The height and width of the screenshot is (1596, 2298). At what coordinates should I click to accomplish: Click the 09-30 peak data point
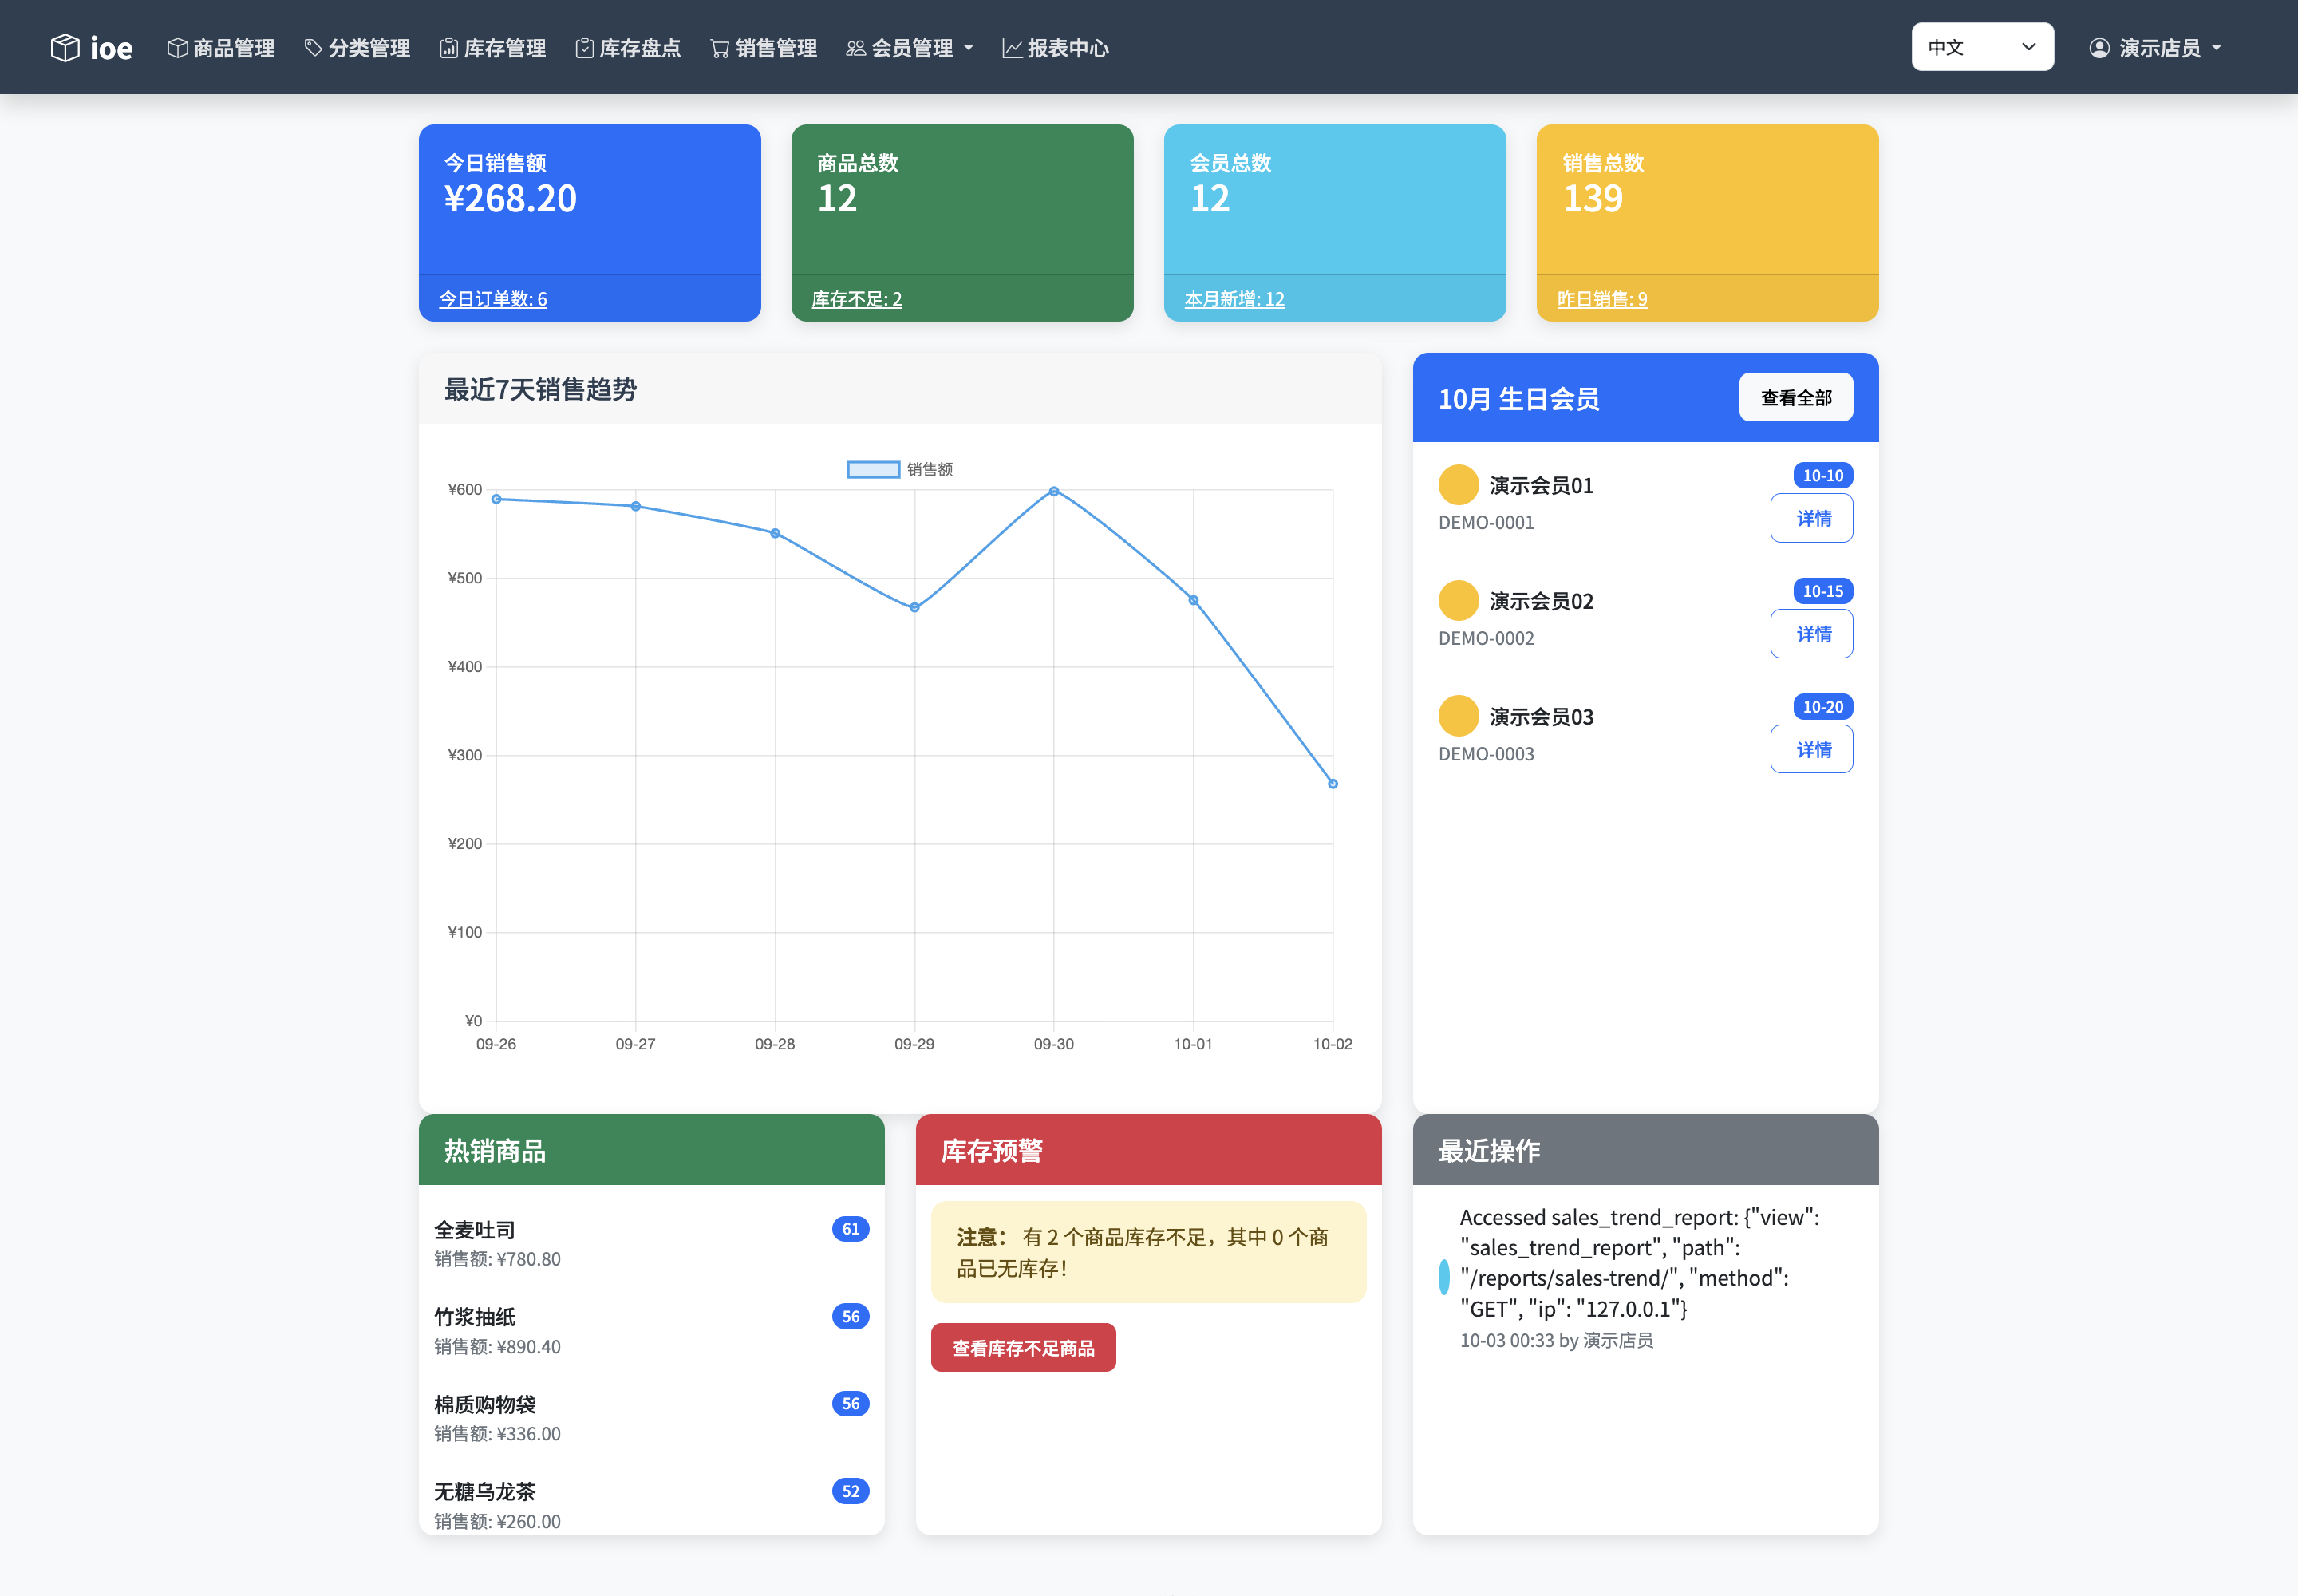[x=1054, y=491]
